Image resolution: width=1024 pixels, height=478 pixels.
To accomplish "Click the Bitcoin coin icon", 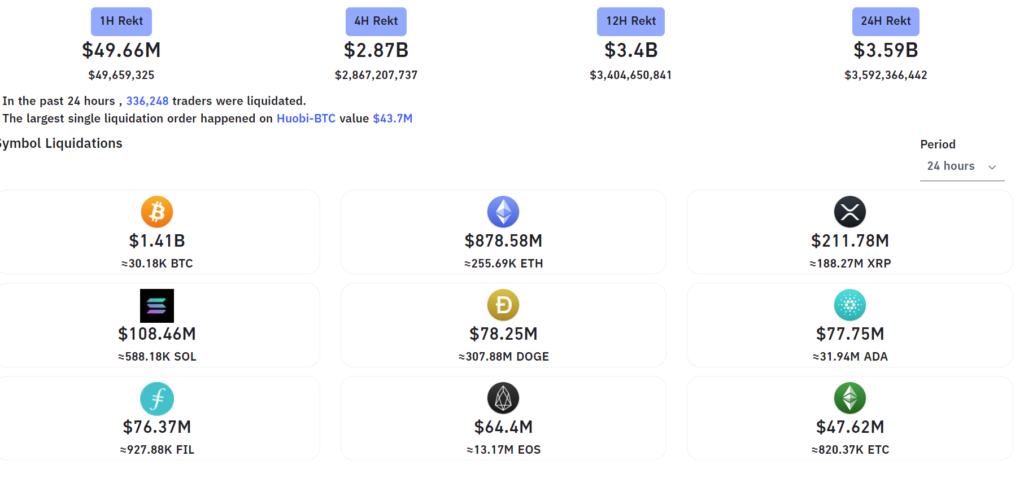I will (x=157, y=211).
